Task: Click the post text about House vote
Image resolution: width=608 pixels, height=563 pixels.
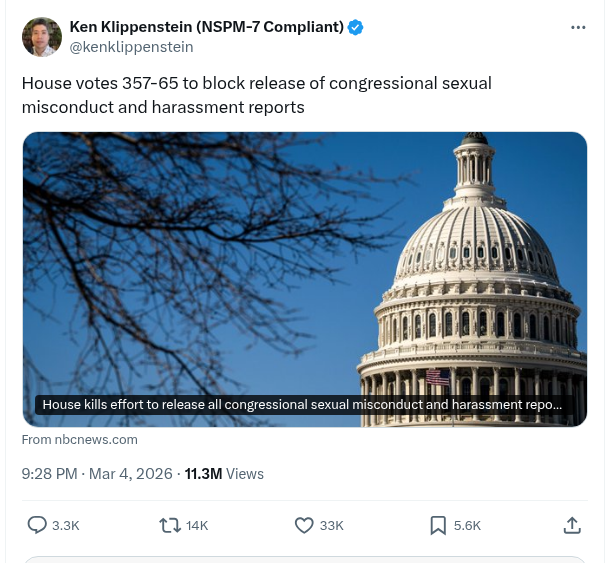Action: coord(256,95)
